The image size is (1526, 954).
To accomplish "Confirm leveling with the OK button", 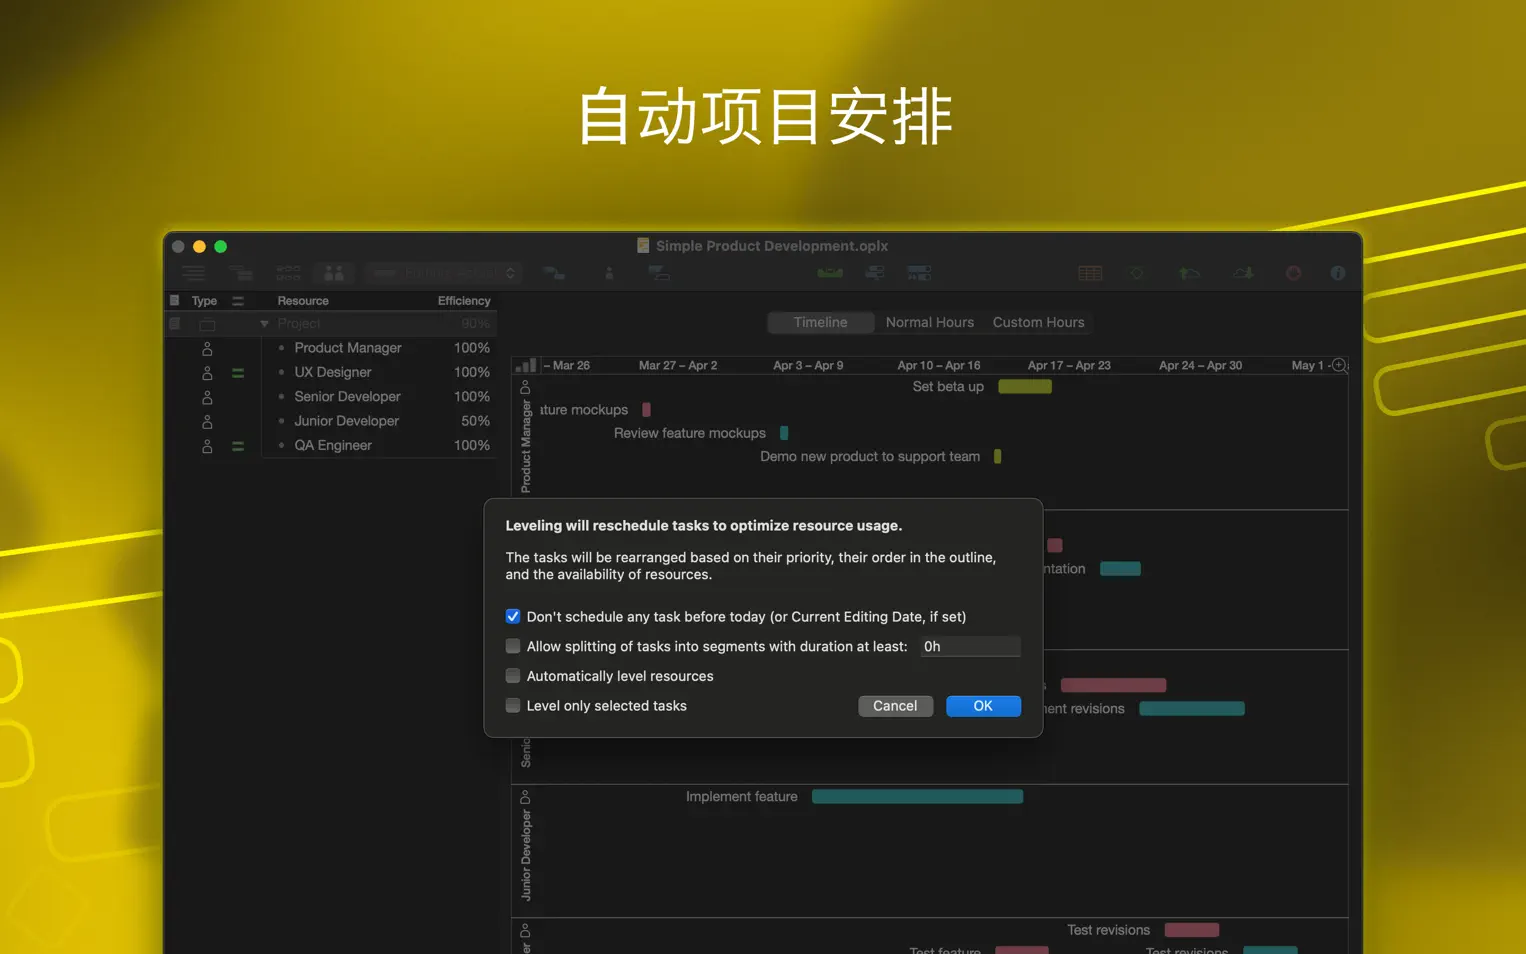I will point(983,706).
